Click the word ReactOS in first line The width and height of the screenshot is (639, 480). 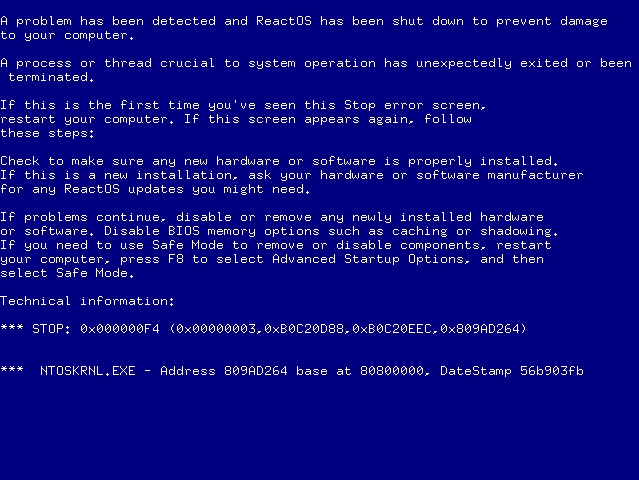click(x=284, y=21)
